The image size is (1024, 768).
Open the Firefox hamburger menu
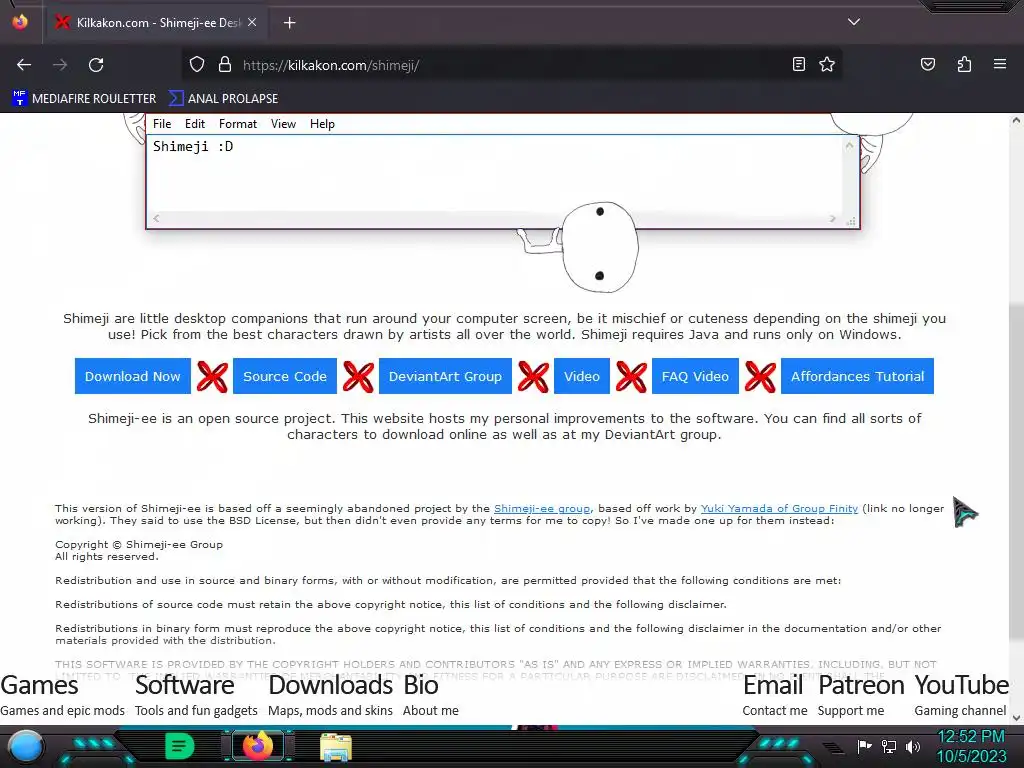click(x=1000, y=64)
